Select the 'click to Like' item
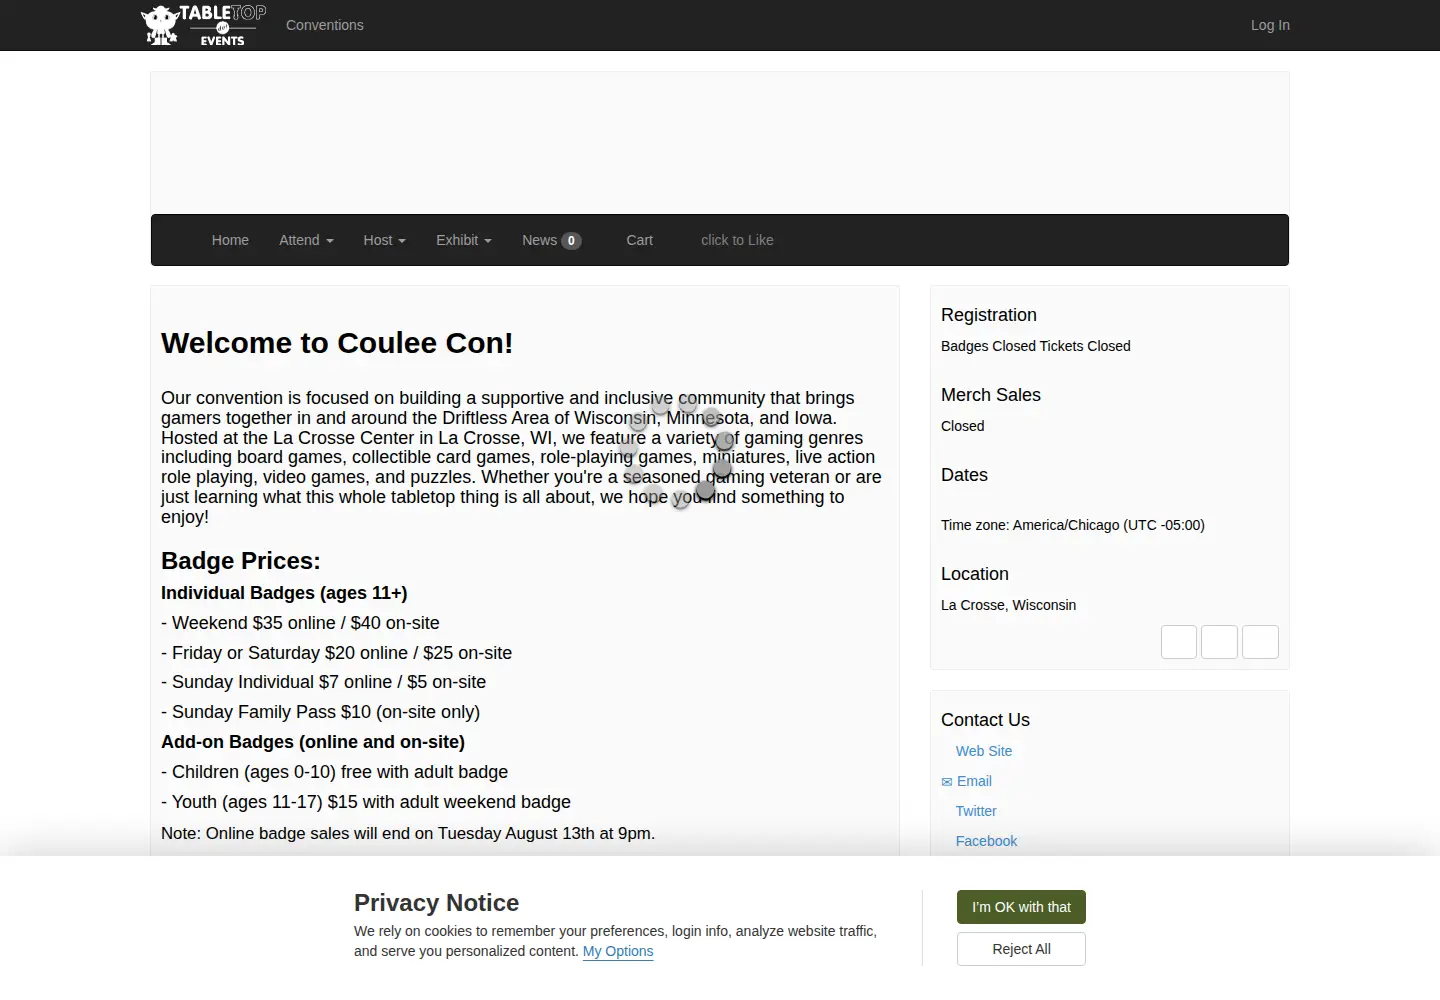 (x=737, y=240)
